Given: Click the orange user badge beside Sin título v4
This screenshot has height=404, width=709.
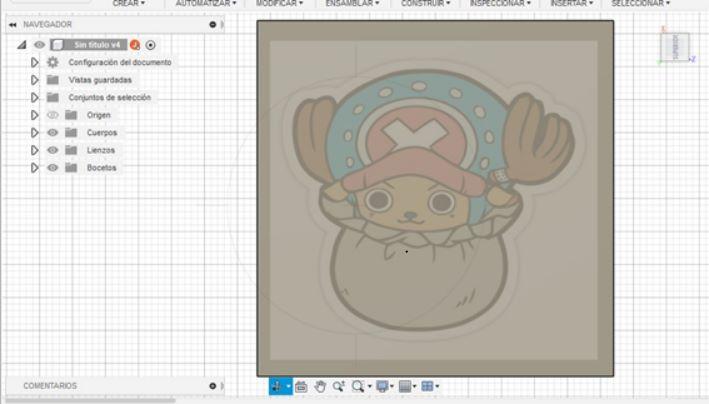Looking at the screenshot, I should pos(135,45).
